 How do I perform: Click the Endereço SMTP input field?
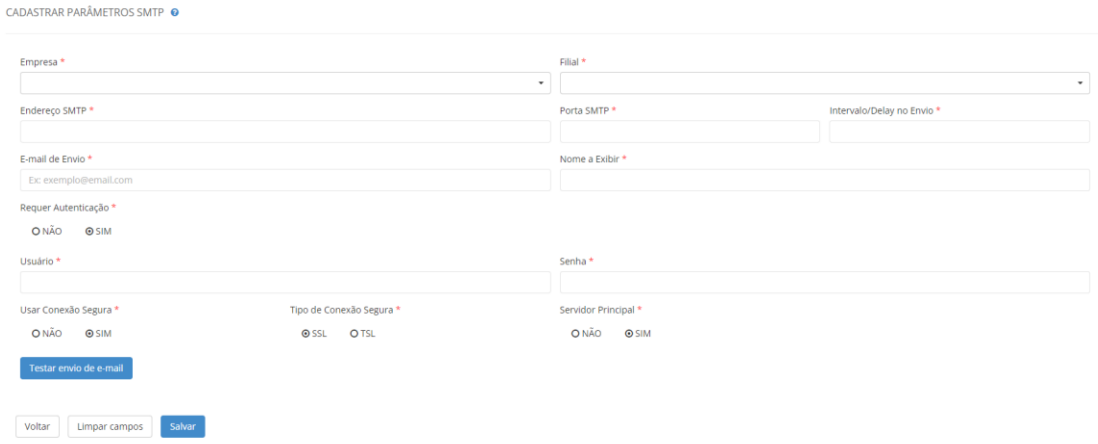click(x=285, y=132)
